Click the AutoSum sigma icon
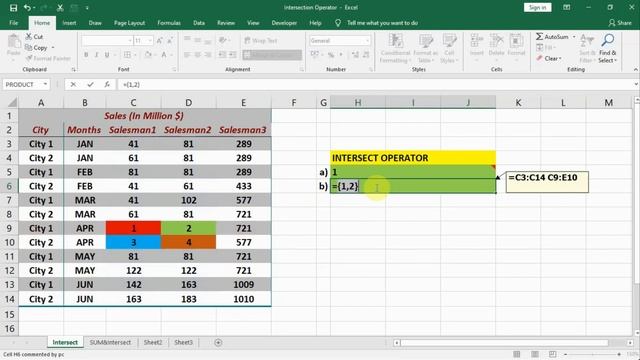Screen dimensions: 640x360 [x=540, y=37]
